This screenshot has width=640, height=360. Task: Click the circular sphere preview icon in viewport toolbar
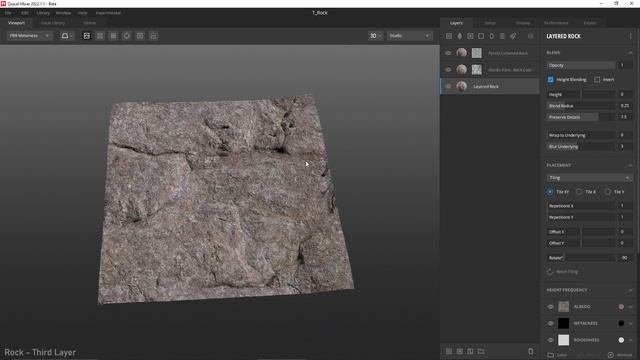(127, 36)
